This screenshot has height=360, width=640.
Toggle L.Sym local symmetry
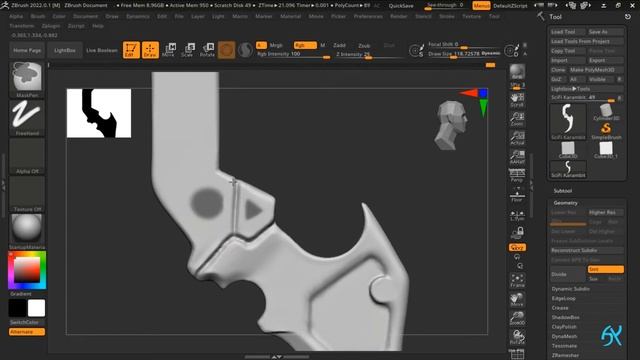[x=517, y=215]
